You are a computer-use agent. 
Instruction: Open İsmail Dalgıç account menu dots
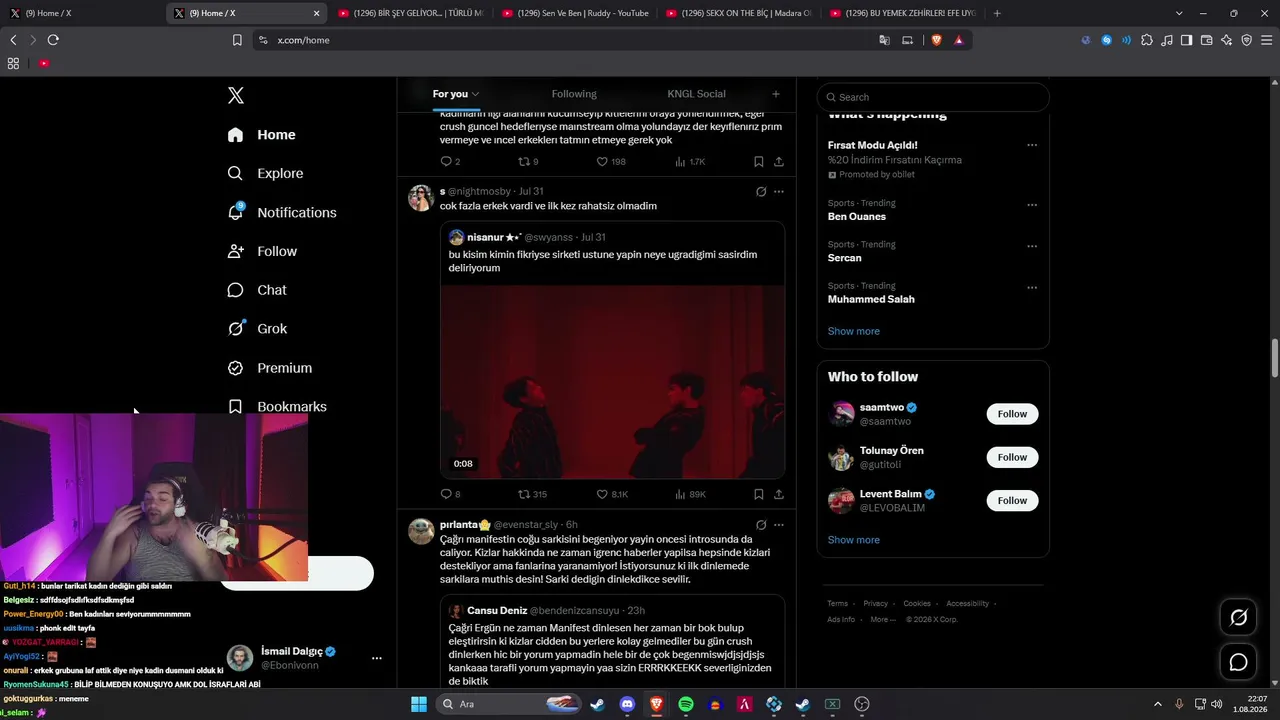(x=377, y=658)
